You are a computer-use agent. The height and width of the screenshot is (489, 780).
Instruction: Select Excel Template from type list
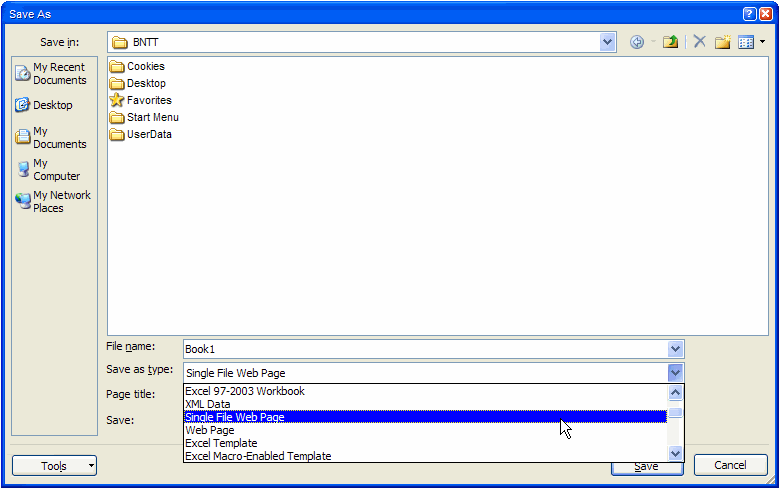pos(221,443)
